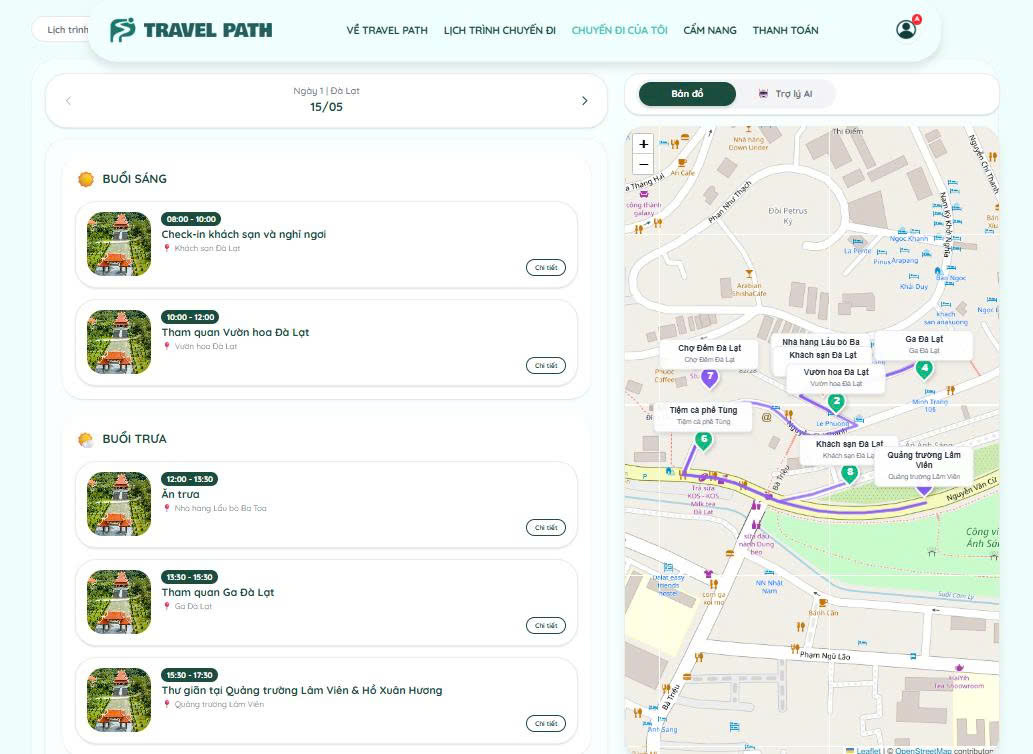Click Chi tiết for Tham quan Ga Đà Lạt

point(545,626)
